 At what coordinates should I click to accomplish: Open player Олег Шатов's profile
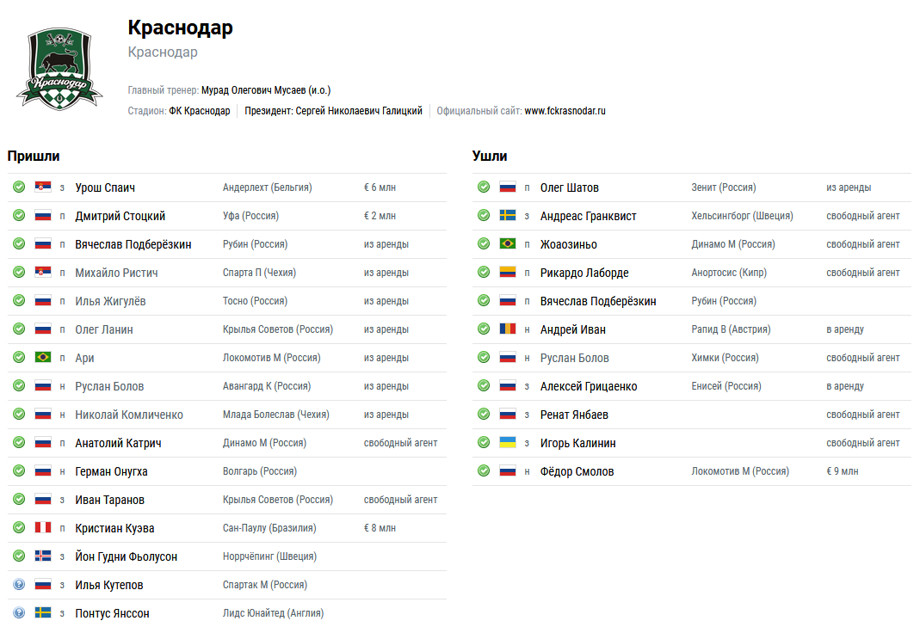(x=570, y=188)
